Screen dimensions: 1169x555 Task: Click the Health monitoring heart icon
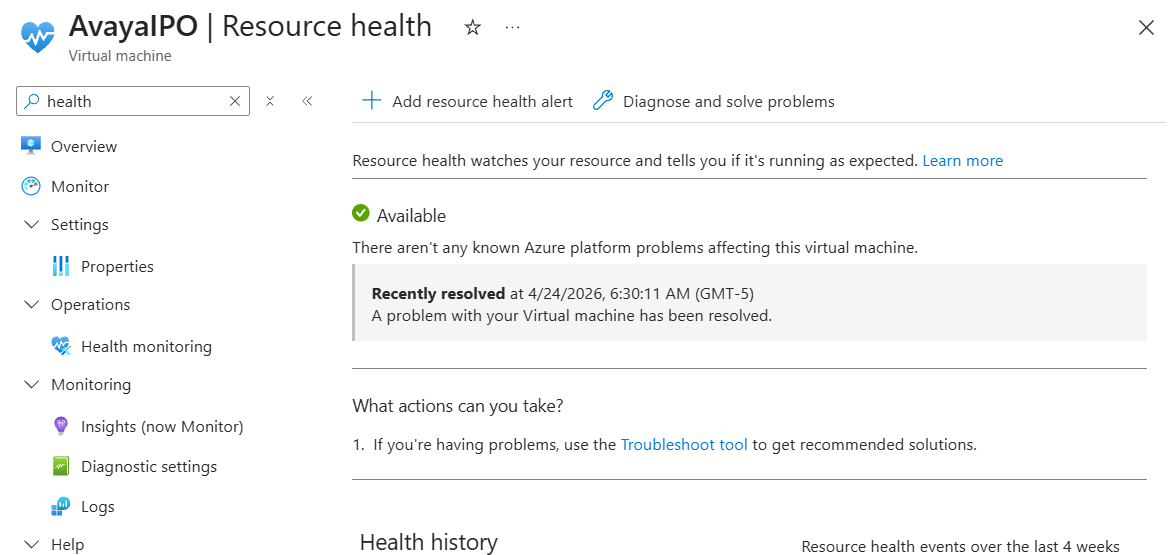click(x=61, y=346)
